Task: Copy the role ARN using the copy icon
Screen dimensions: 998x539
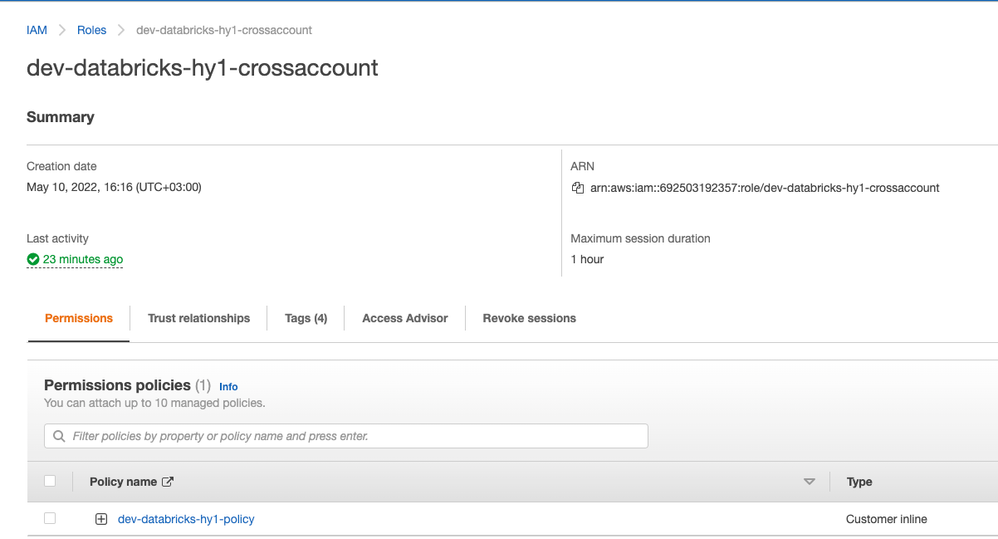Action: pos(577,188)
